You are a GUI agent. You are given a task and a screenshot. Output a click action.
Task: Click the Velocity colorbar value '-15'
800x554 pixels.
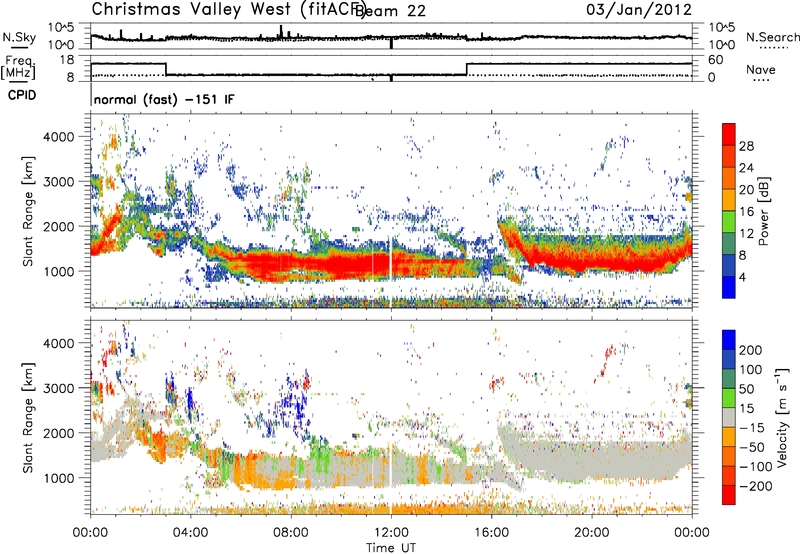point(752,428)
